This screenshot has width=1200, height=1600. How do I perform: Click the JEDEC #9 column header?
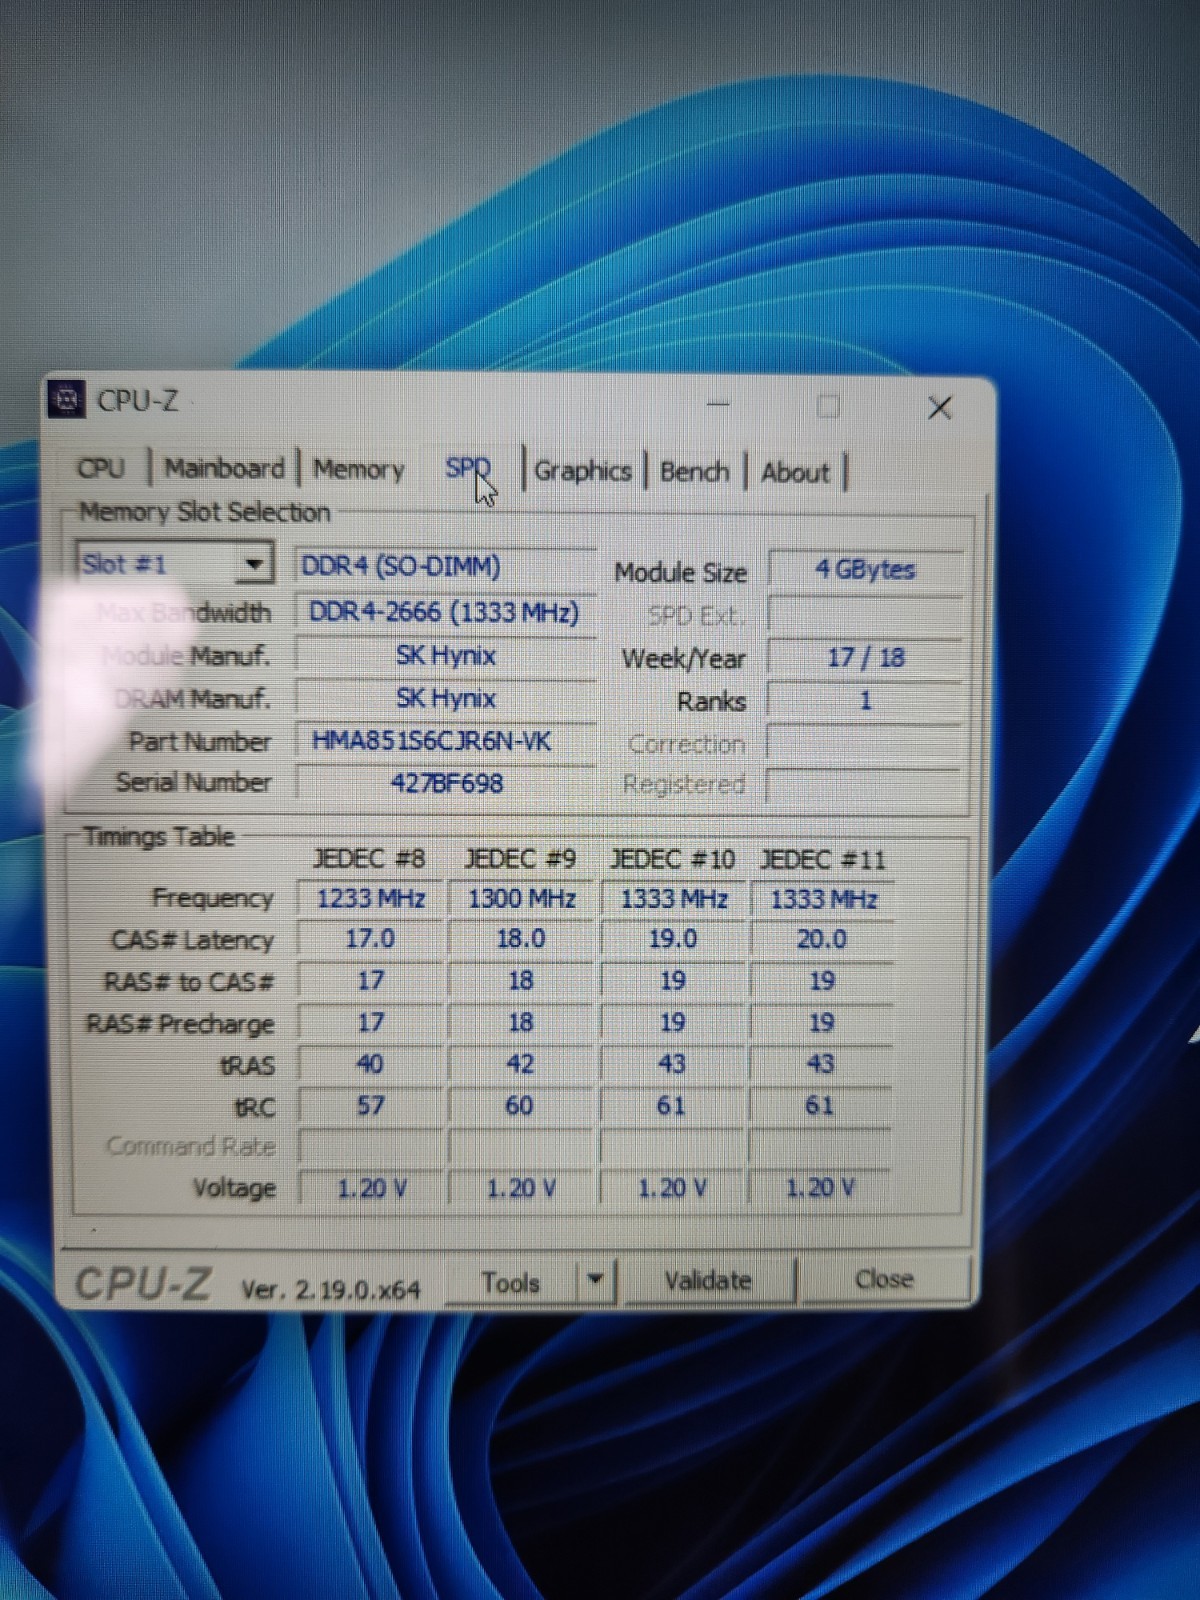520,859
